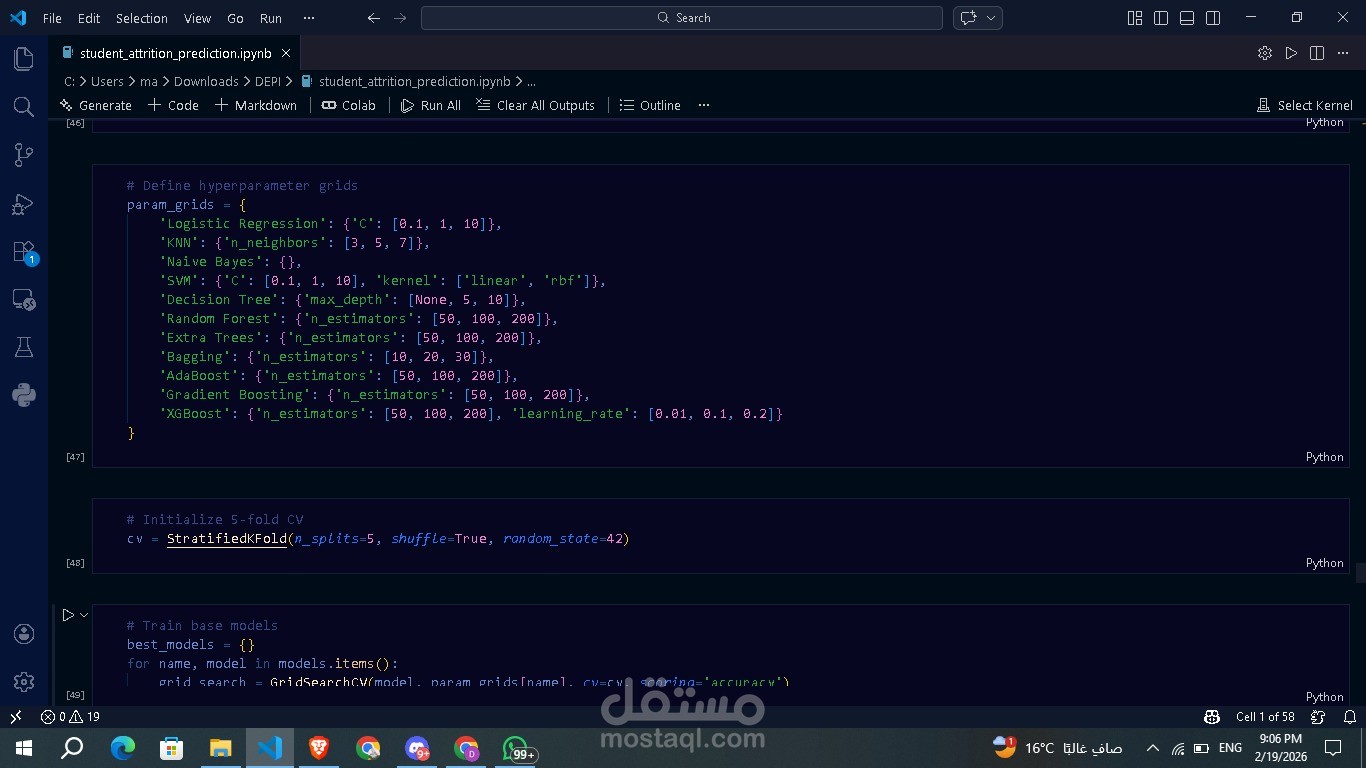Click Run All in notebook toolbar
Viewport: 1366px width, 768px height.
point(431,105)
